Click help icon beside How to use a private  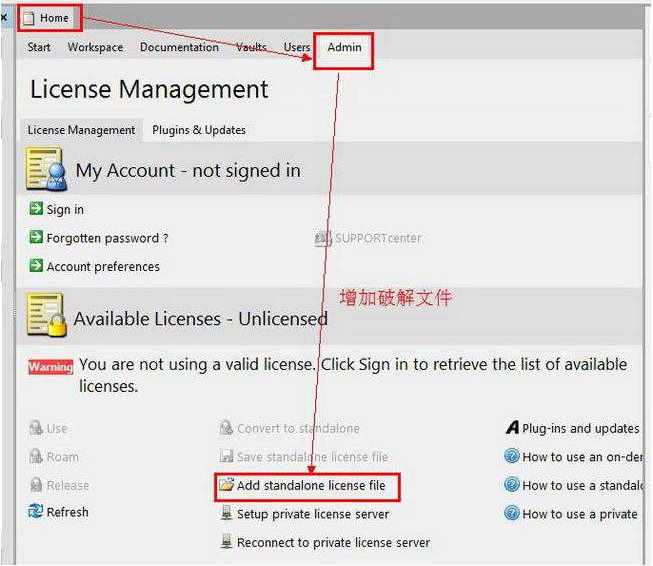512,513
